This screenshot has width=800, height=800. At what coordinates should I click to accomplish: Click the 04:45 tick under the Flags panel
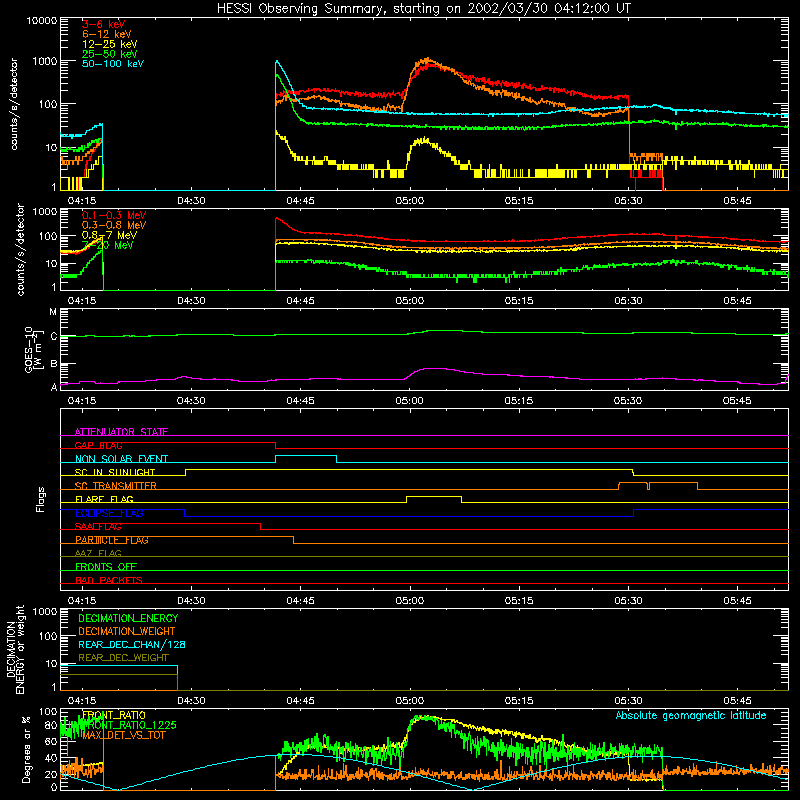tap(301, 601)
